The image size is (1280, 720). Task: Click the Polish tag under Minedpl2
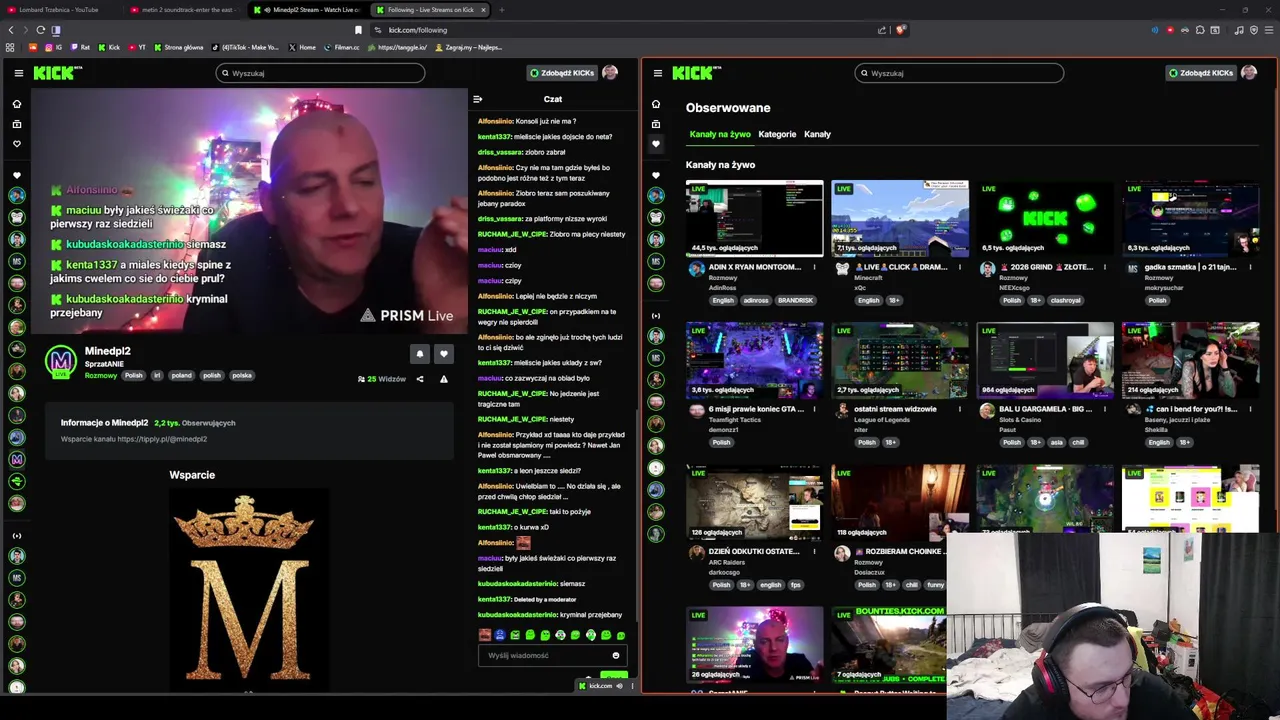[133, 375]
